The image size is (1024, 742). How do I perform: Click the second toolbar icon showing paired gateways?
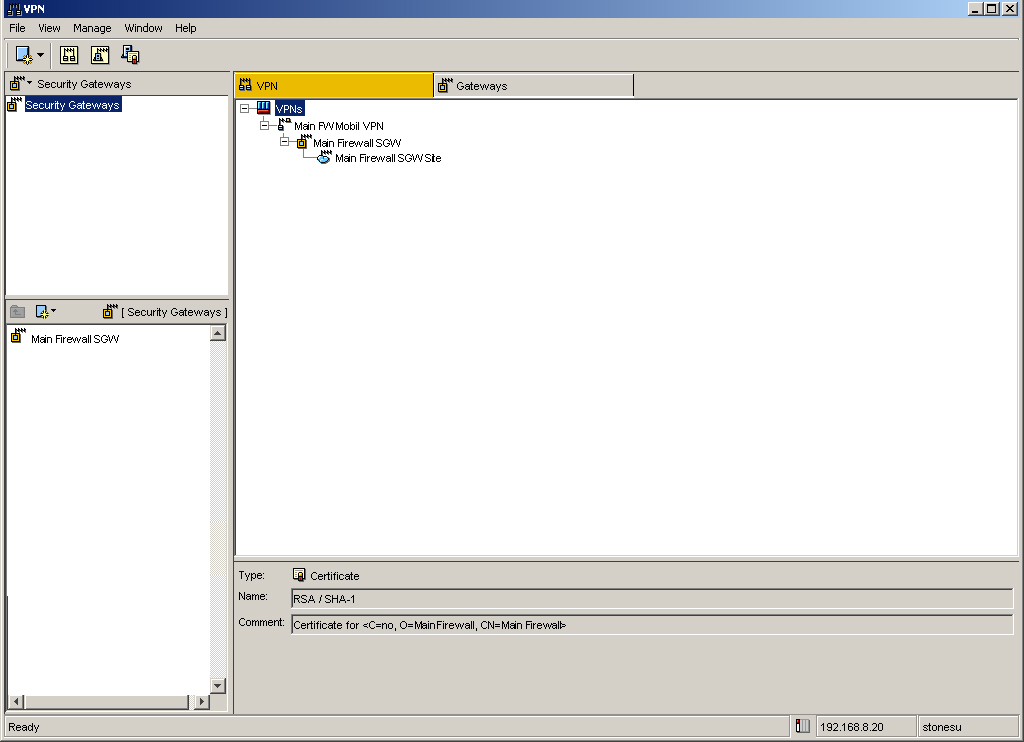[69, 55]
